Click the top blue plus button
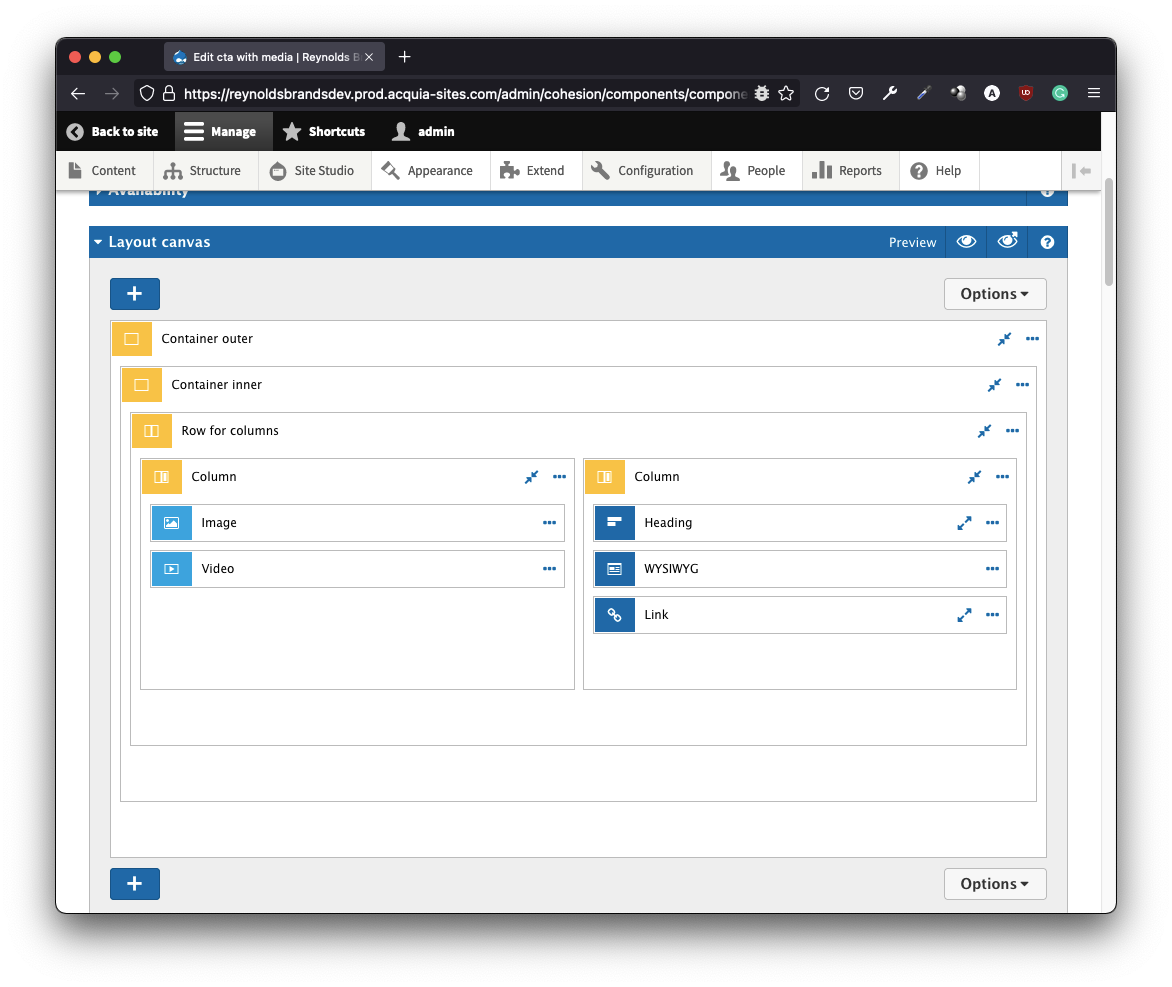Screen dimensions: 1172x987 pyautogui.click(x=135, y=294)
